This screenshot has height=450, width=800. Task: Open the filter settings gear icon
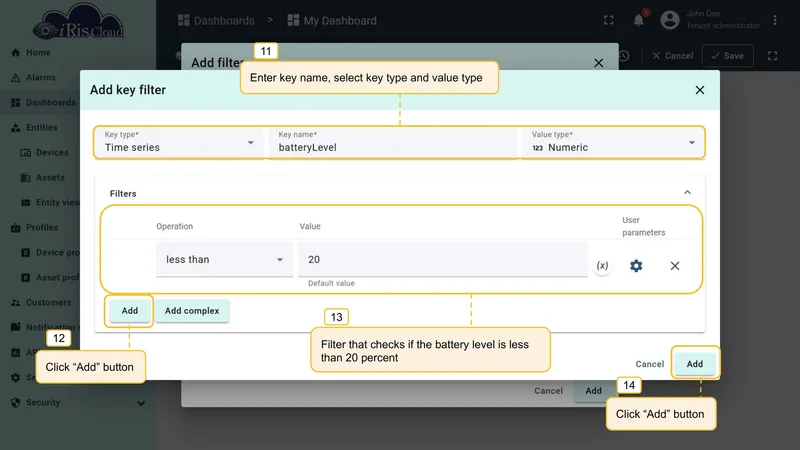636,266
